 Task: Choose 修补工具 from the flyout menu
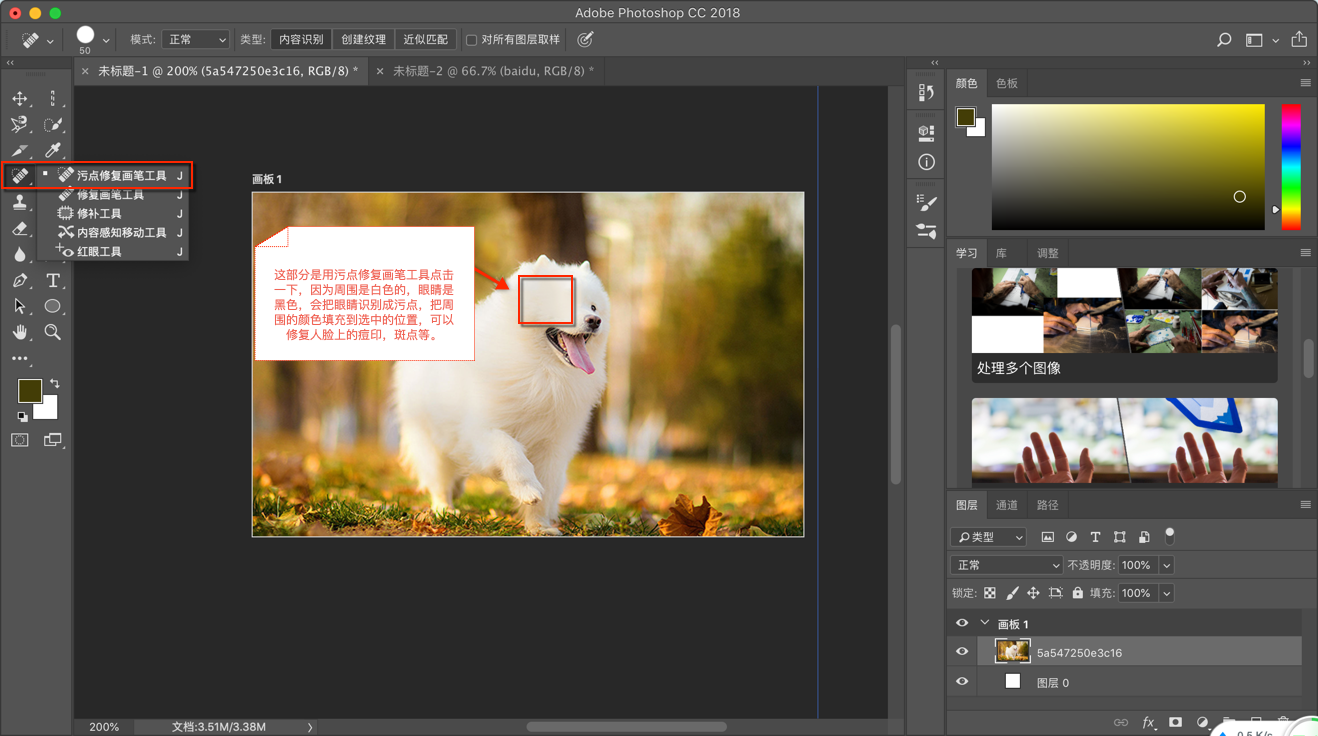[x=99, y=214]
